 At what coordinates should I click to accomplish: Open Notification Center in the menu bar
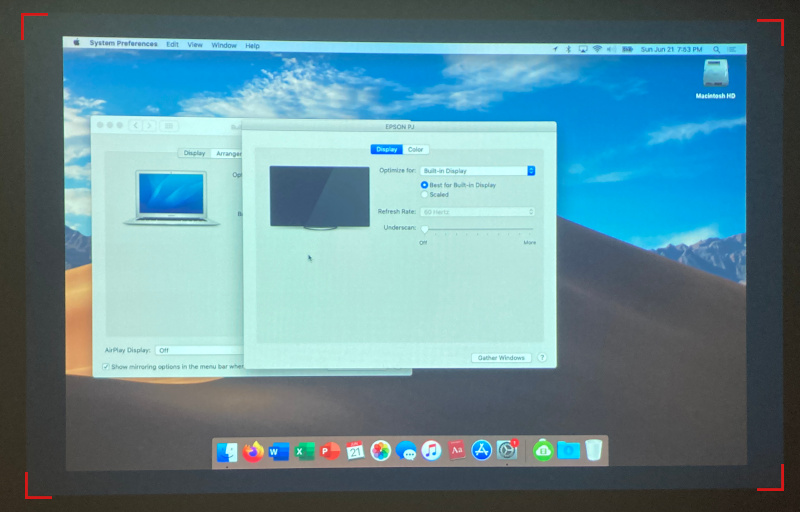[x=732, y=49]
